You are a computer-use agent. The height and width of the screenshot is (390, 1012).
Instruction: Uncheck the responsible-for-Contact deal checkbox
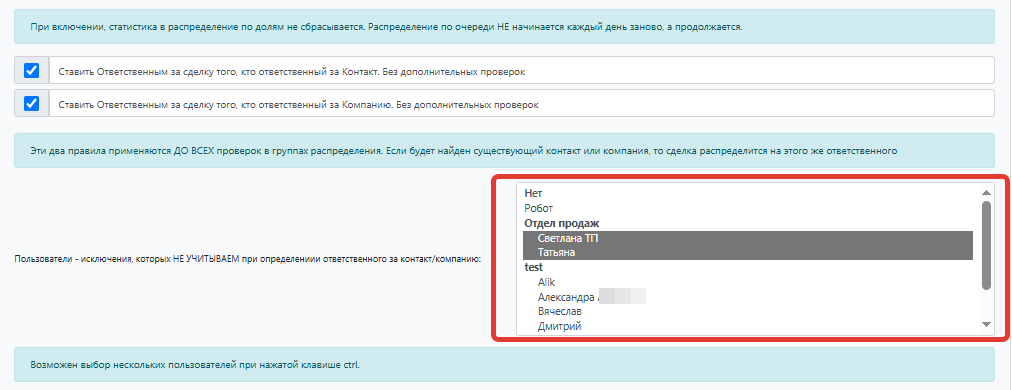[32, 70]
